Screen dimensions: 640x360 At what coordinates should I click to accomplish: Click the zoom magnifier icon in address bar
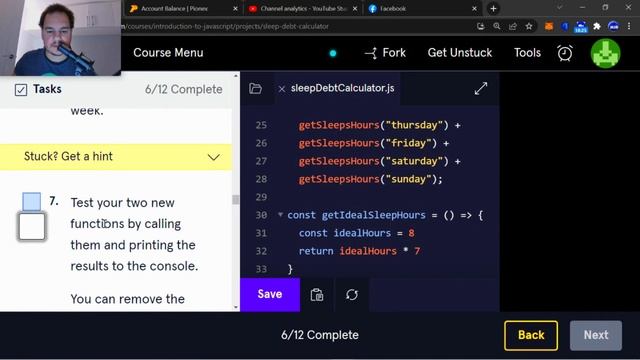pos(497,27)
